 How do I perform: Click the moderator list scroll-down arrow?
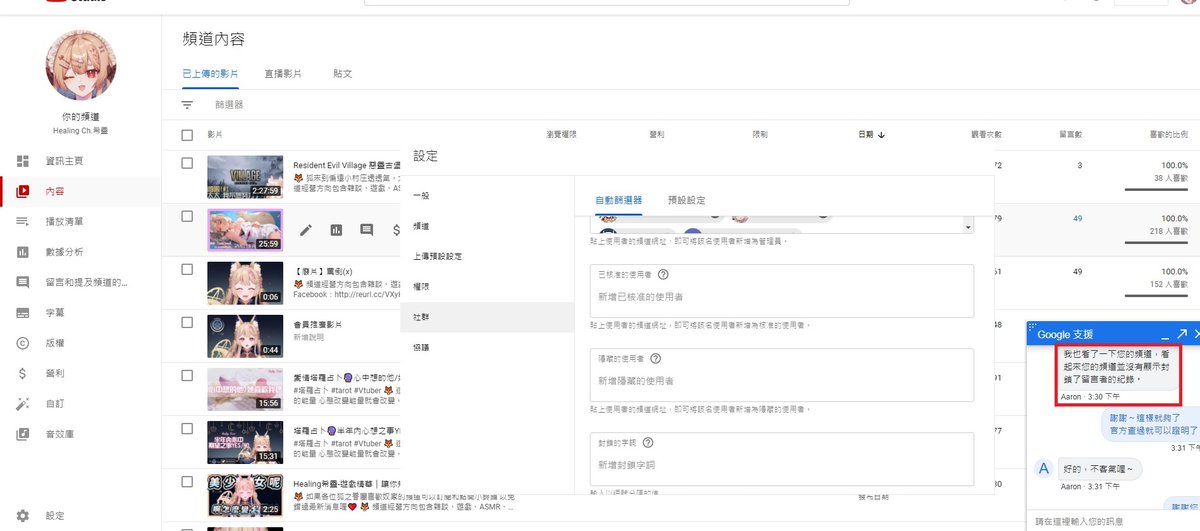coord(967,227)
